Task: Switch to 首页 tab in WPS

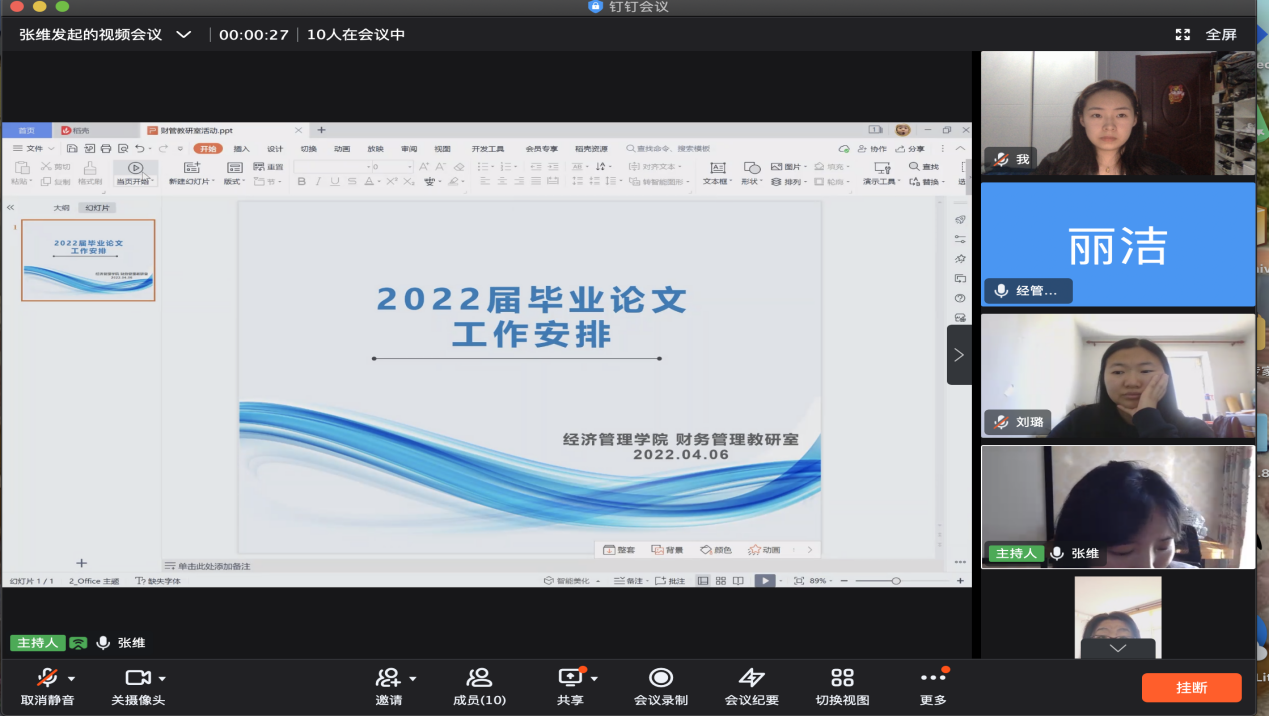Action: tap(26, 130)
